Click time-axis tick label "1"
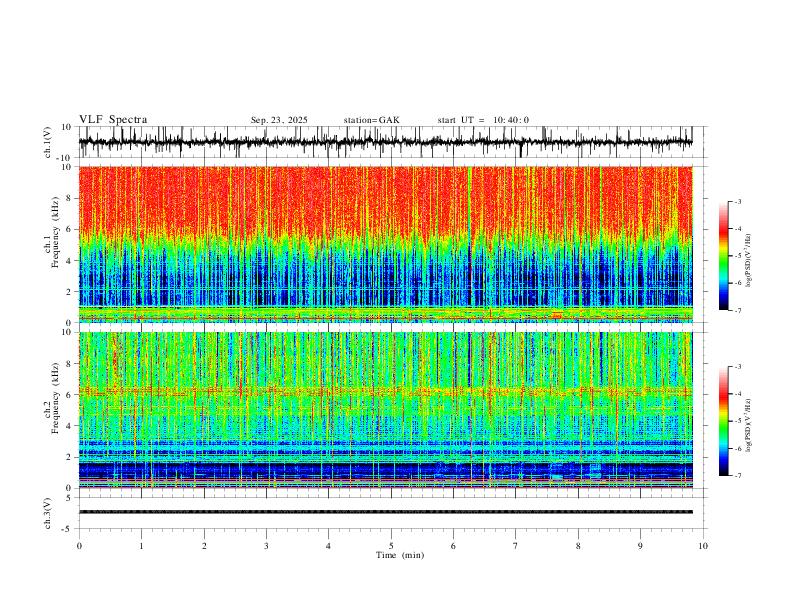This screenshot has height=612, width=792. coord(142,546)
